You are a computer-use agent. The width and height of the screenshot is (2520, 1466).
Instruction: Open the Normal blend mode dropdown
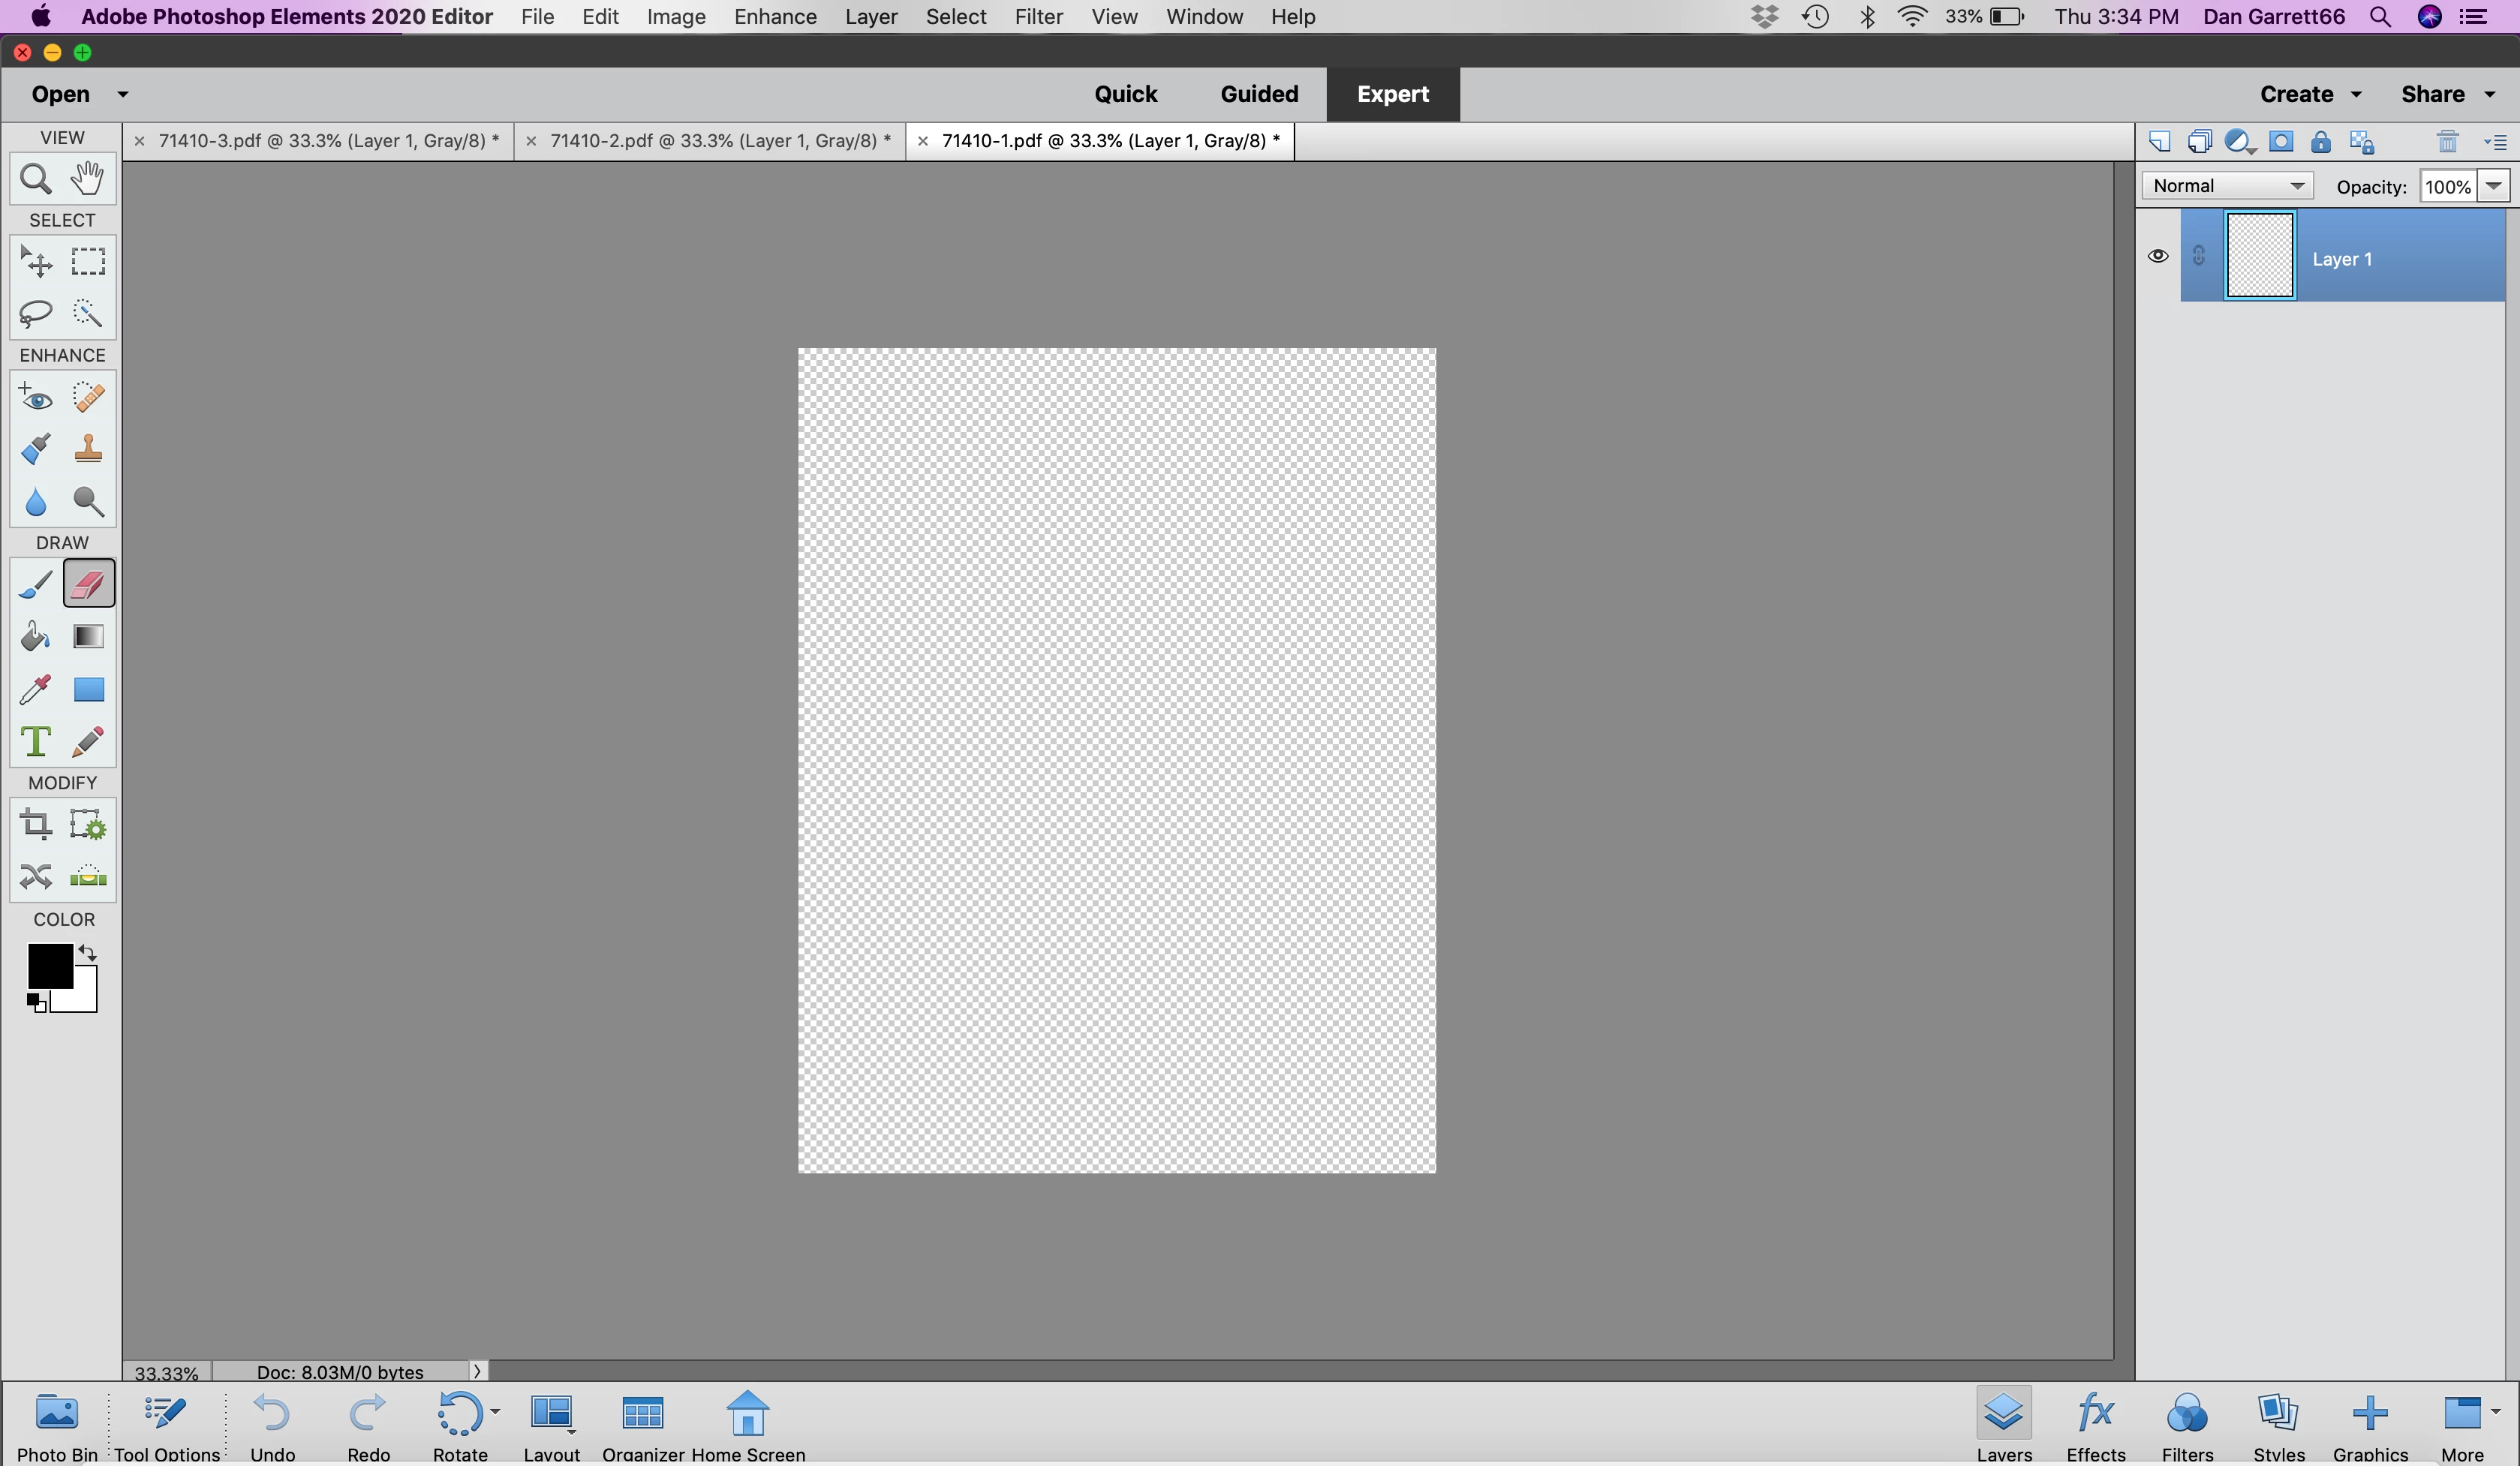(x=2227, y=186)
